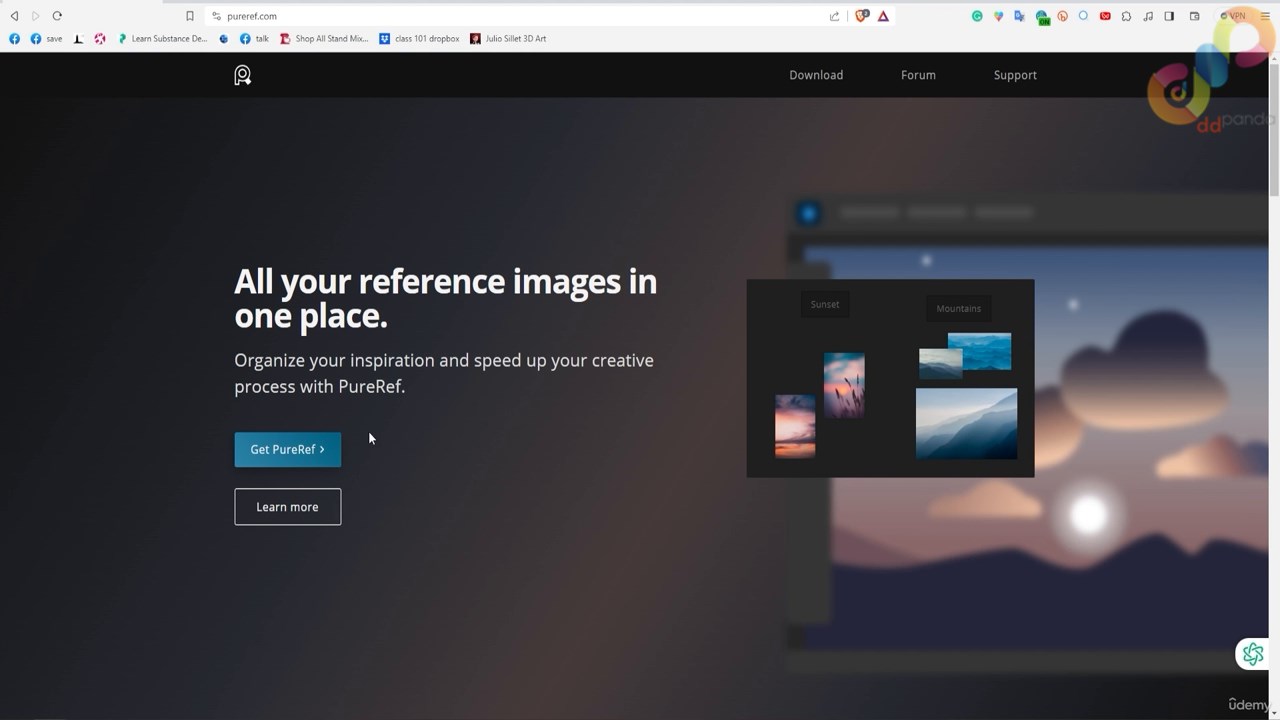Screen dimensions: 1280x720
Task: Click the 'Sunset' label in the preview board
Action: (x=825, y=304)
